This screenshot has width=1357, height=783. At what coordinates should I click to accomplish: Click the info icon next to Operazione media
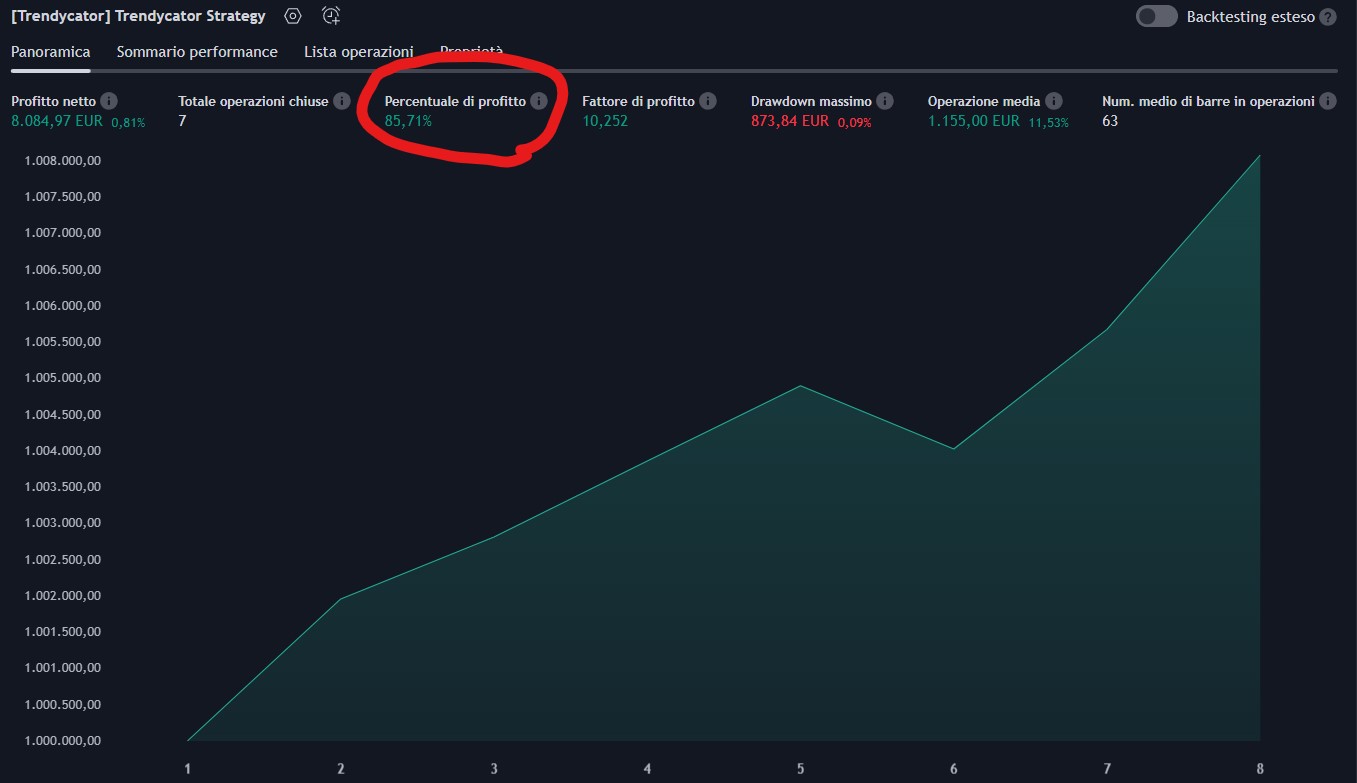click(x=1054, y=101)
